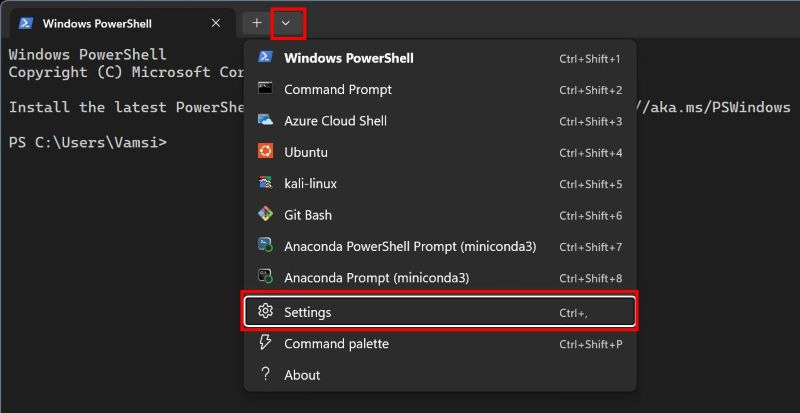800x413 pixels.
Task: Click the Command palette lightning icon
Action: coord(265,343)
